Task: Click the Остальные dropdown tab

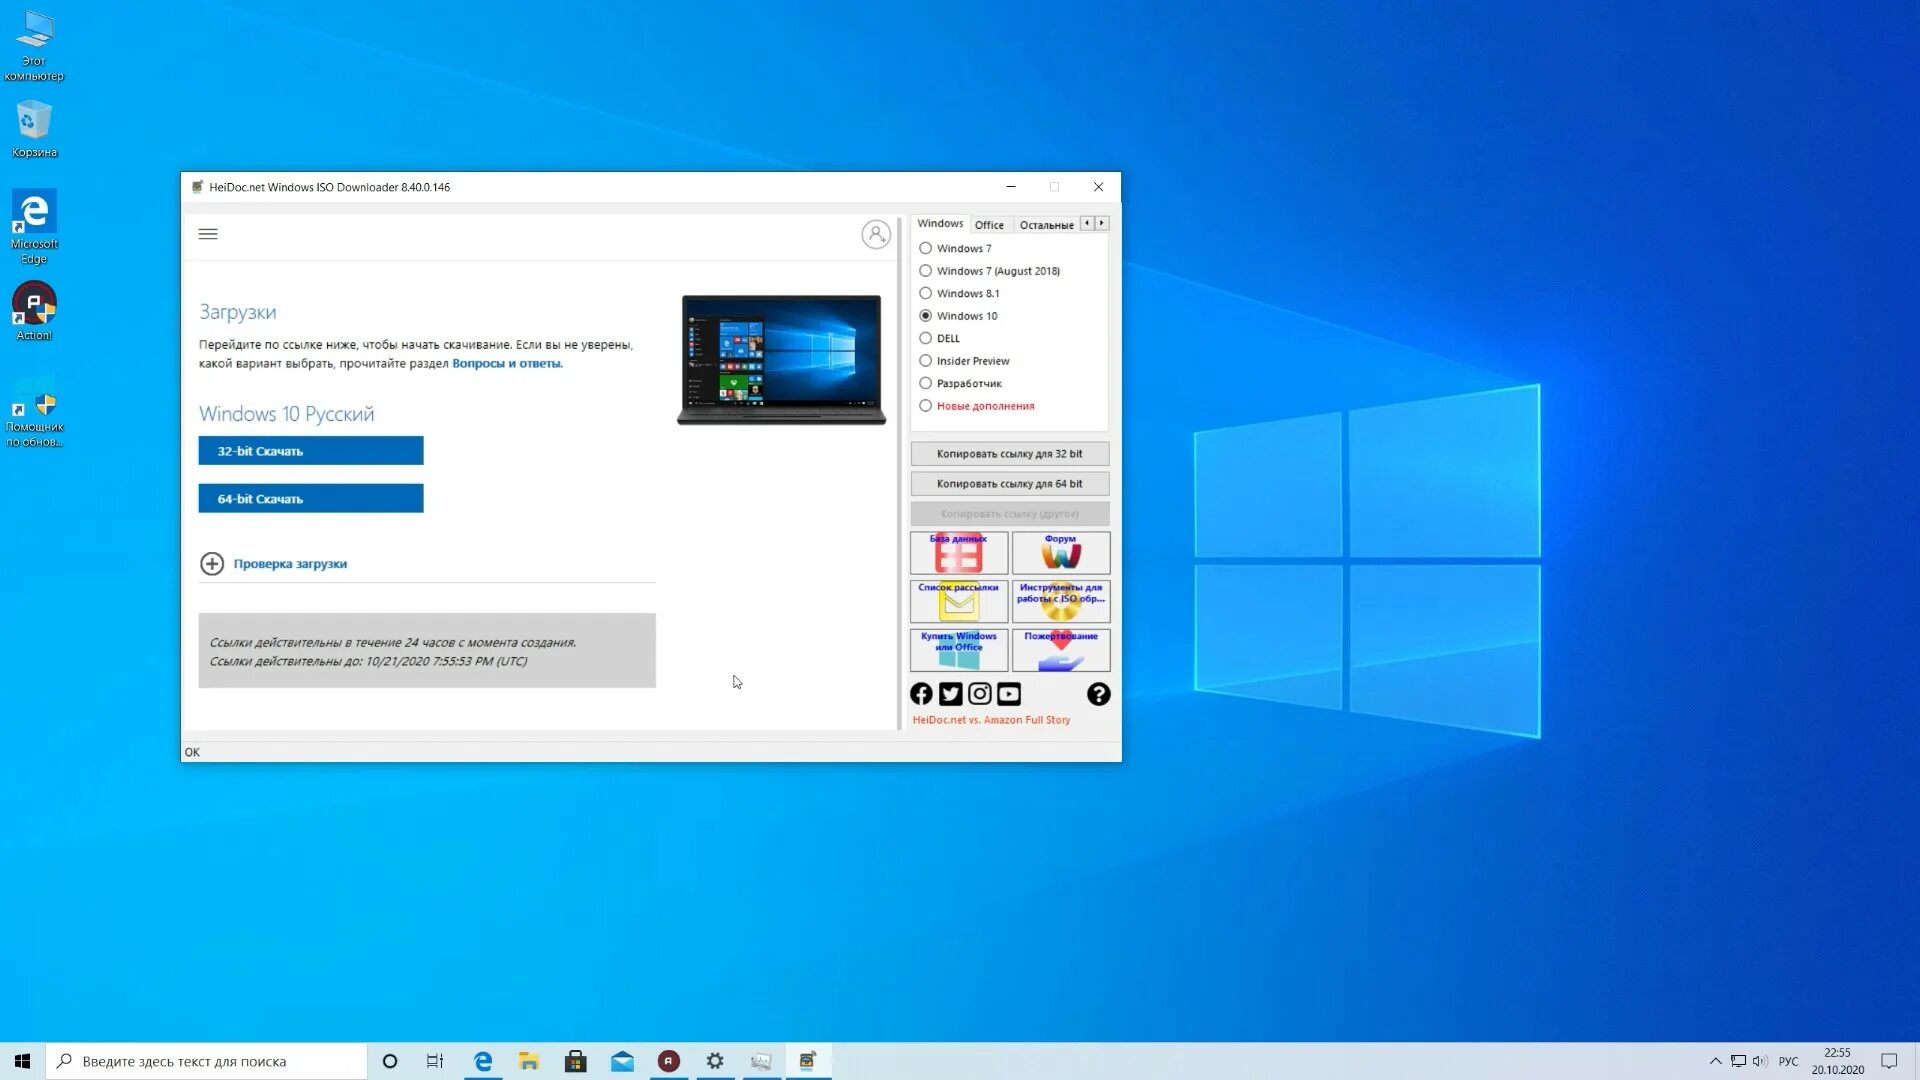Action: [x=1047, y=224]
